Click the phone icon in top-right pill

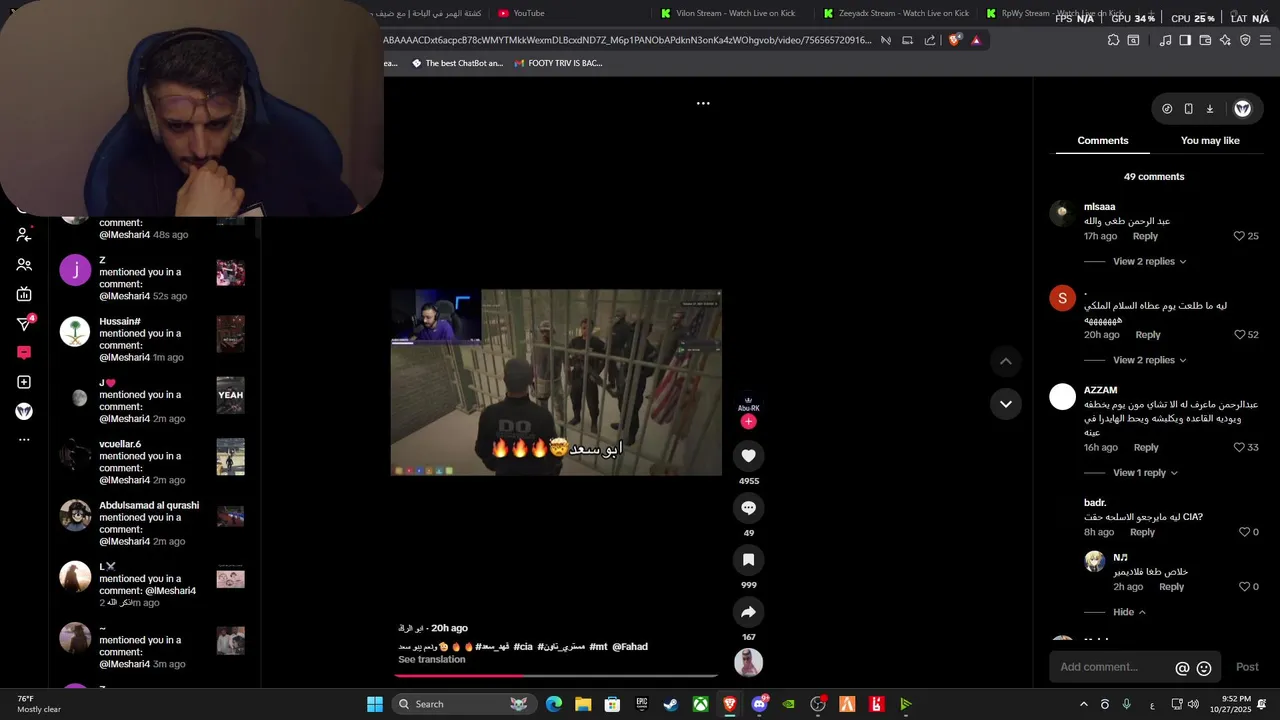(1188, 109)
